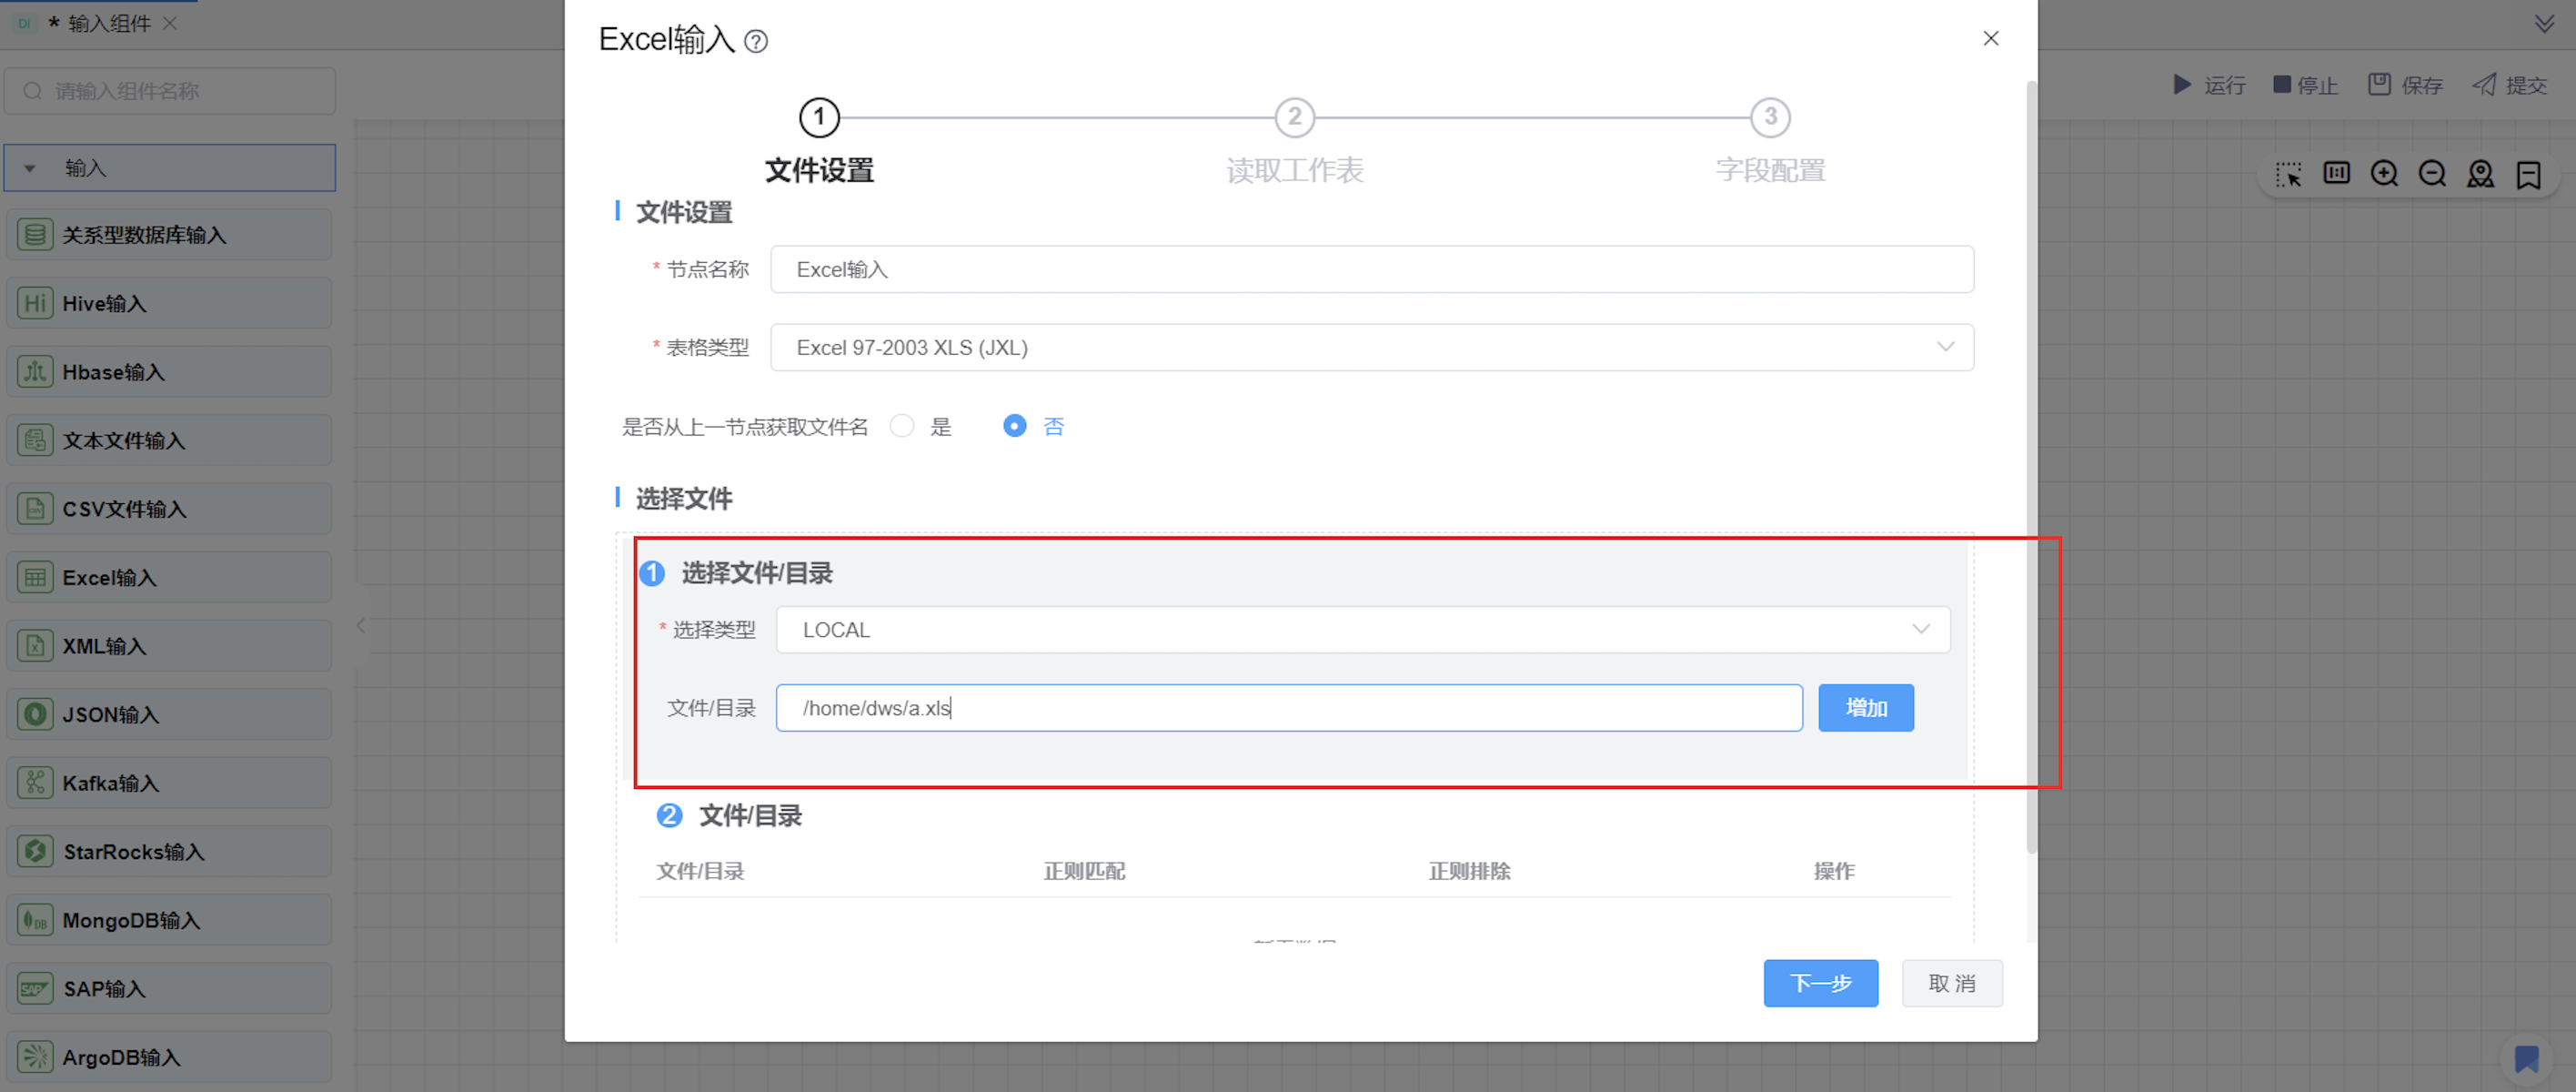Select the 否 radio option
Image resolution: width=2576 pixels, height=1092 pixels.
tap(1014, 426)
